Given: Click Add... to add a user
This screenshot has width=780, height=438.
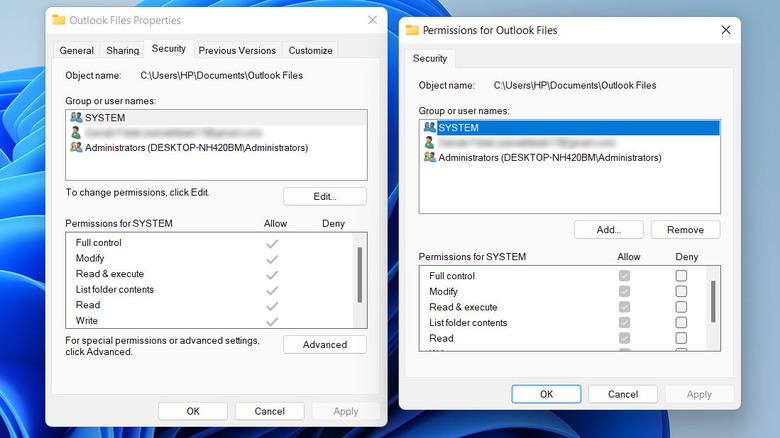Looking at the screenshot, I should (x=609, y=230).
